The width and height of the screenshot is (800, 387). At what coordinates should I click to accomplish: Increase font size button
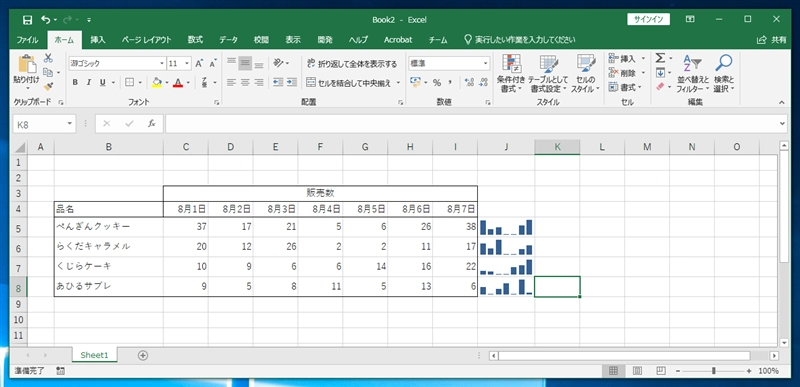click(x=199, y=64)
